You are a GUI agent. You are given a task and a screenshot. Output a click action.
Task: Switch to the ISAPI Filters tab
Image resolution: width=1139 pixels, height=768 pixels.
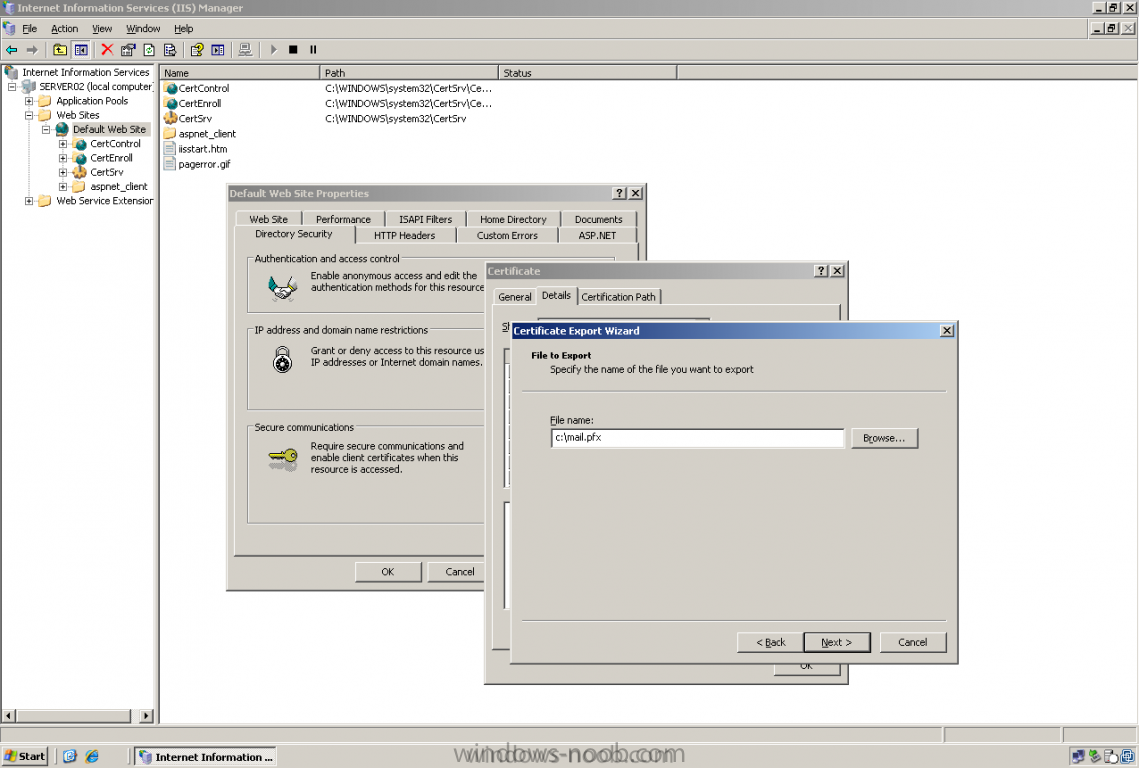425,219
